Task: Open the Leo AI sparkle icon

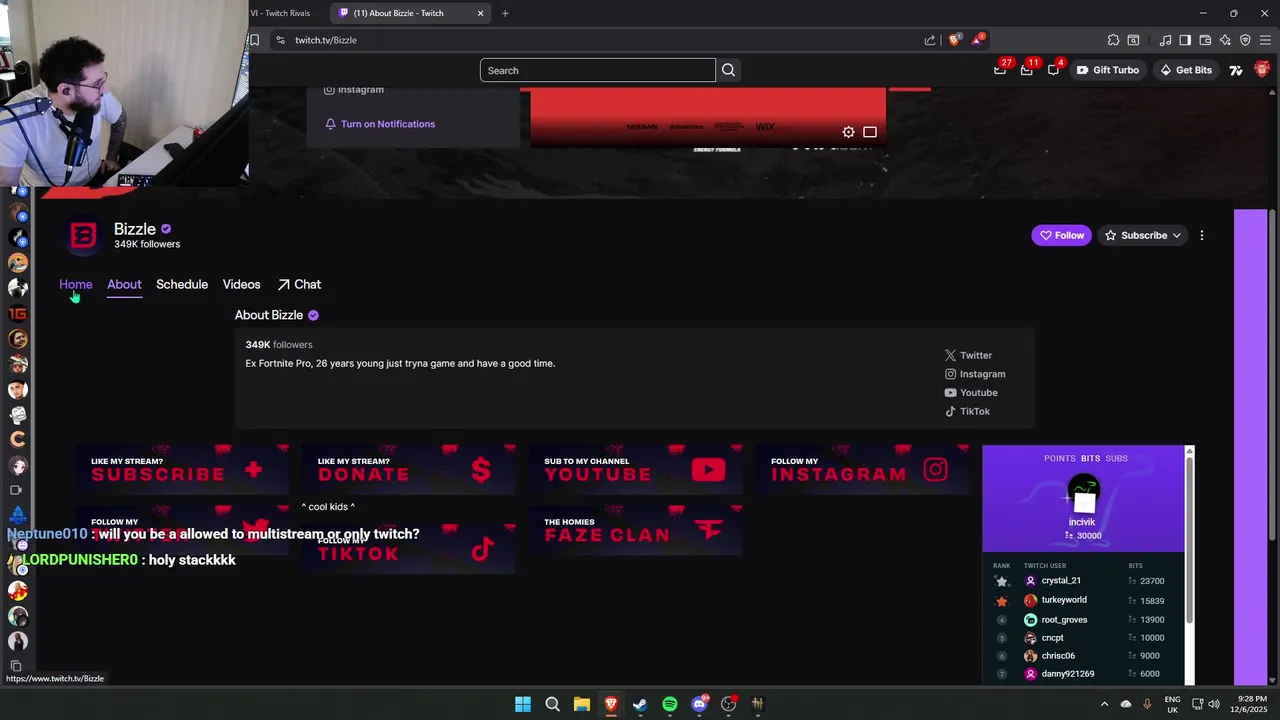Action: tap(1225, 40)
